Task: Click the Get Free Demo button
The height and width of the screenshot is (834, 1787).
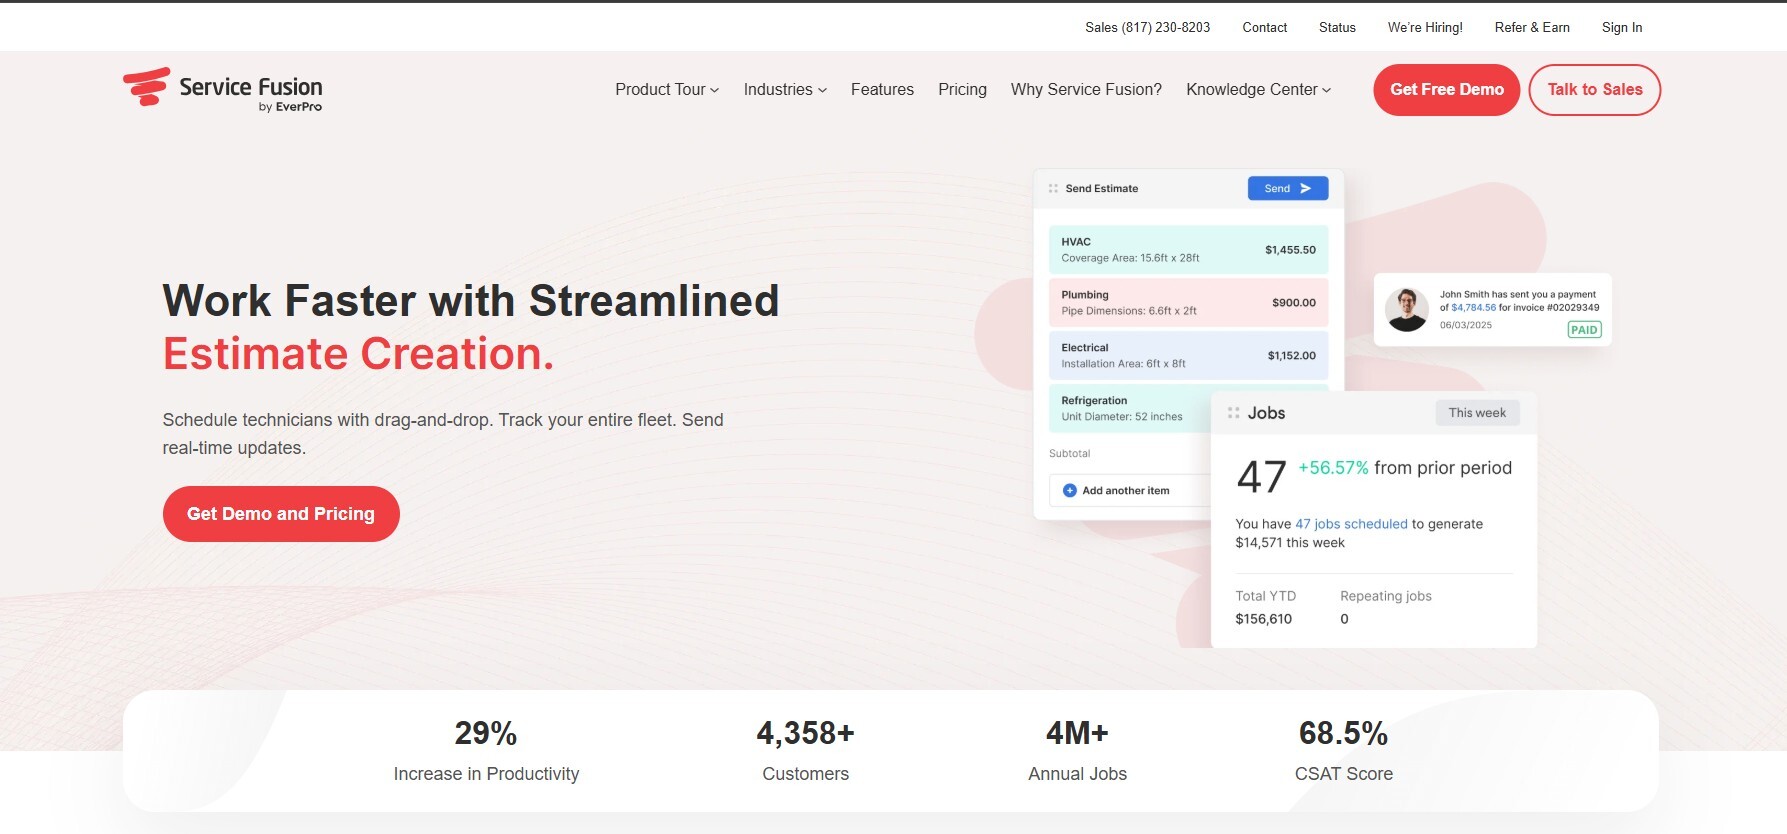Action: tap(1446, 90)
